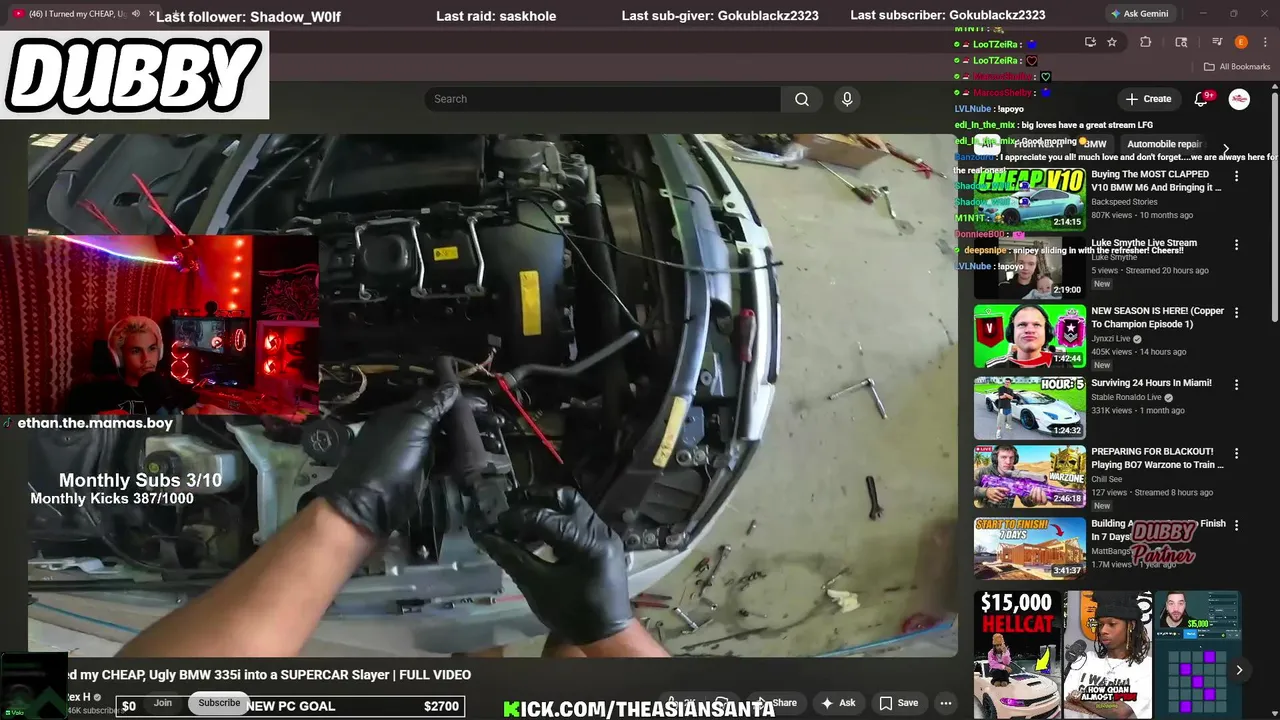Open YouTube notifications bell
This screenshot has width=1280, height=720.
pos(1202,99)
